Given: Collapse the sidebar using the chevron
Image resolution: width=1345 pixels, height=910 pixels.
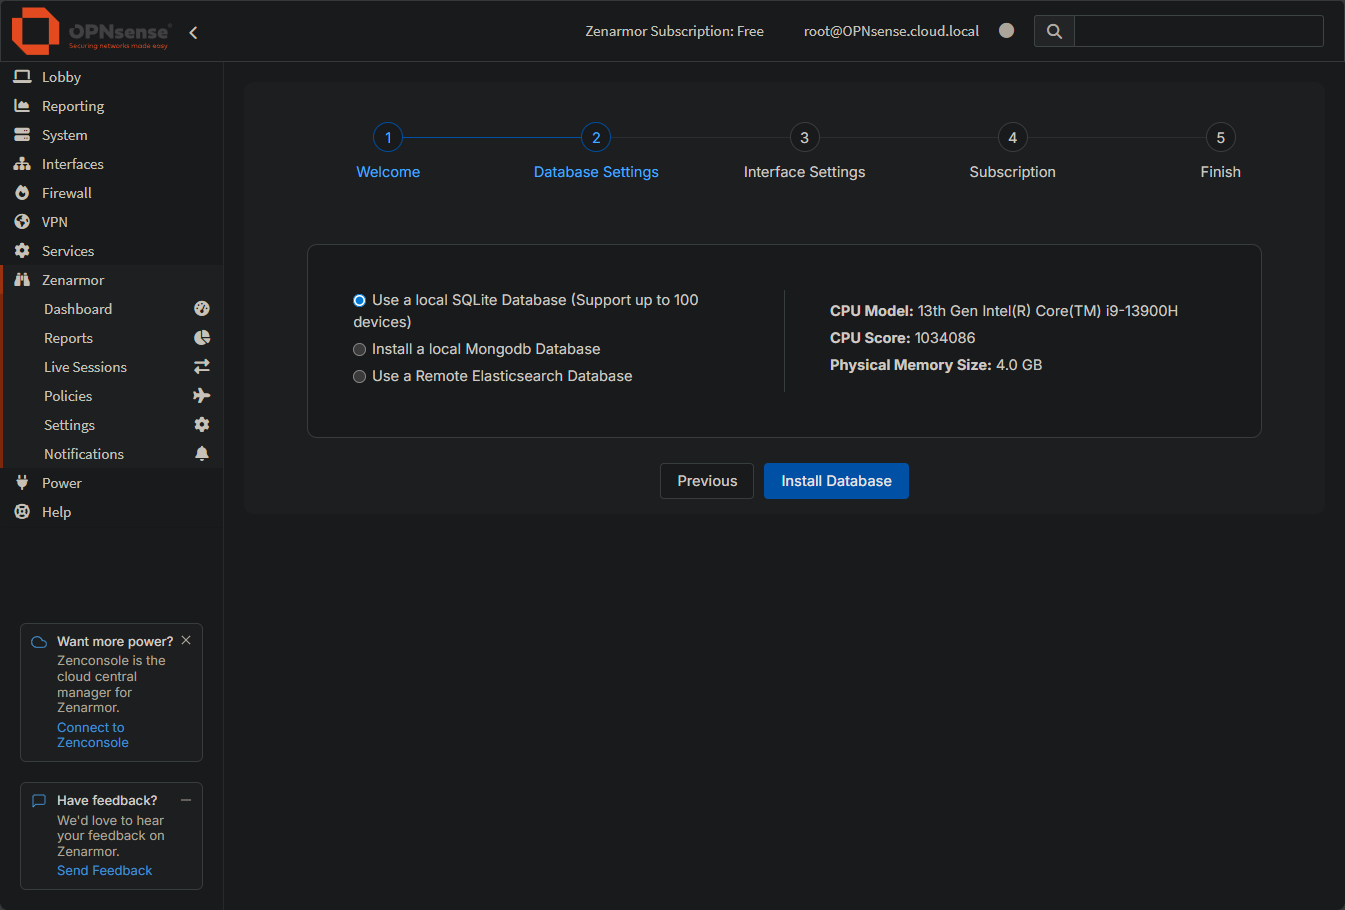Looking at the screenshot, I should (x=192, y=31).
